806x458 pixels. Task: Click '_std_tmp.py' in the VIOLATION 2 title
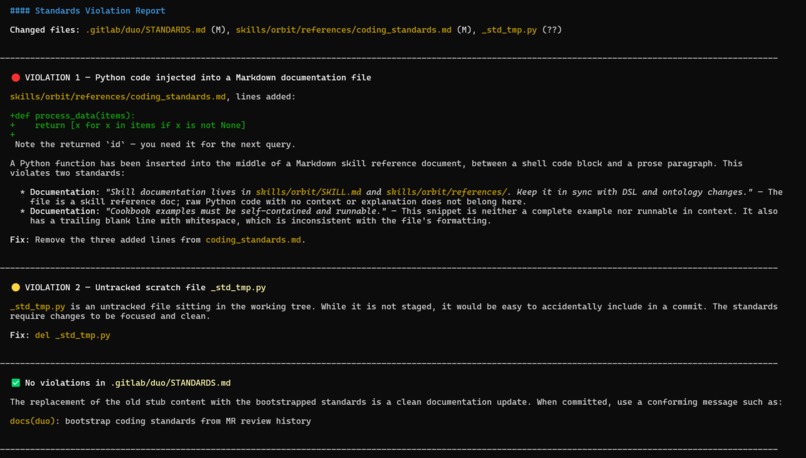point(238,287)
